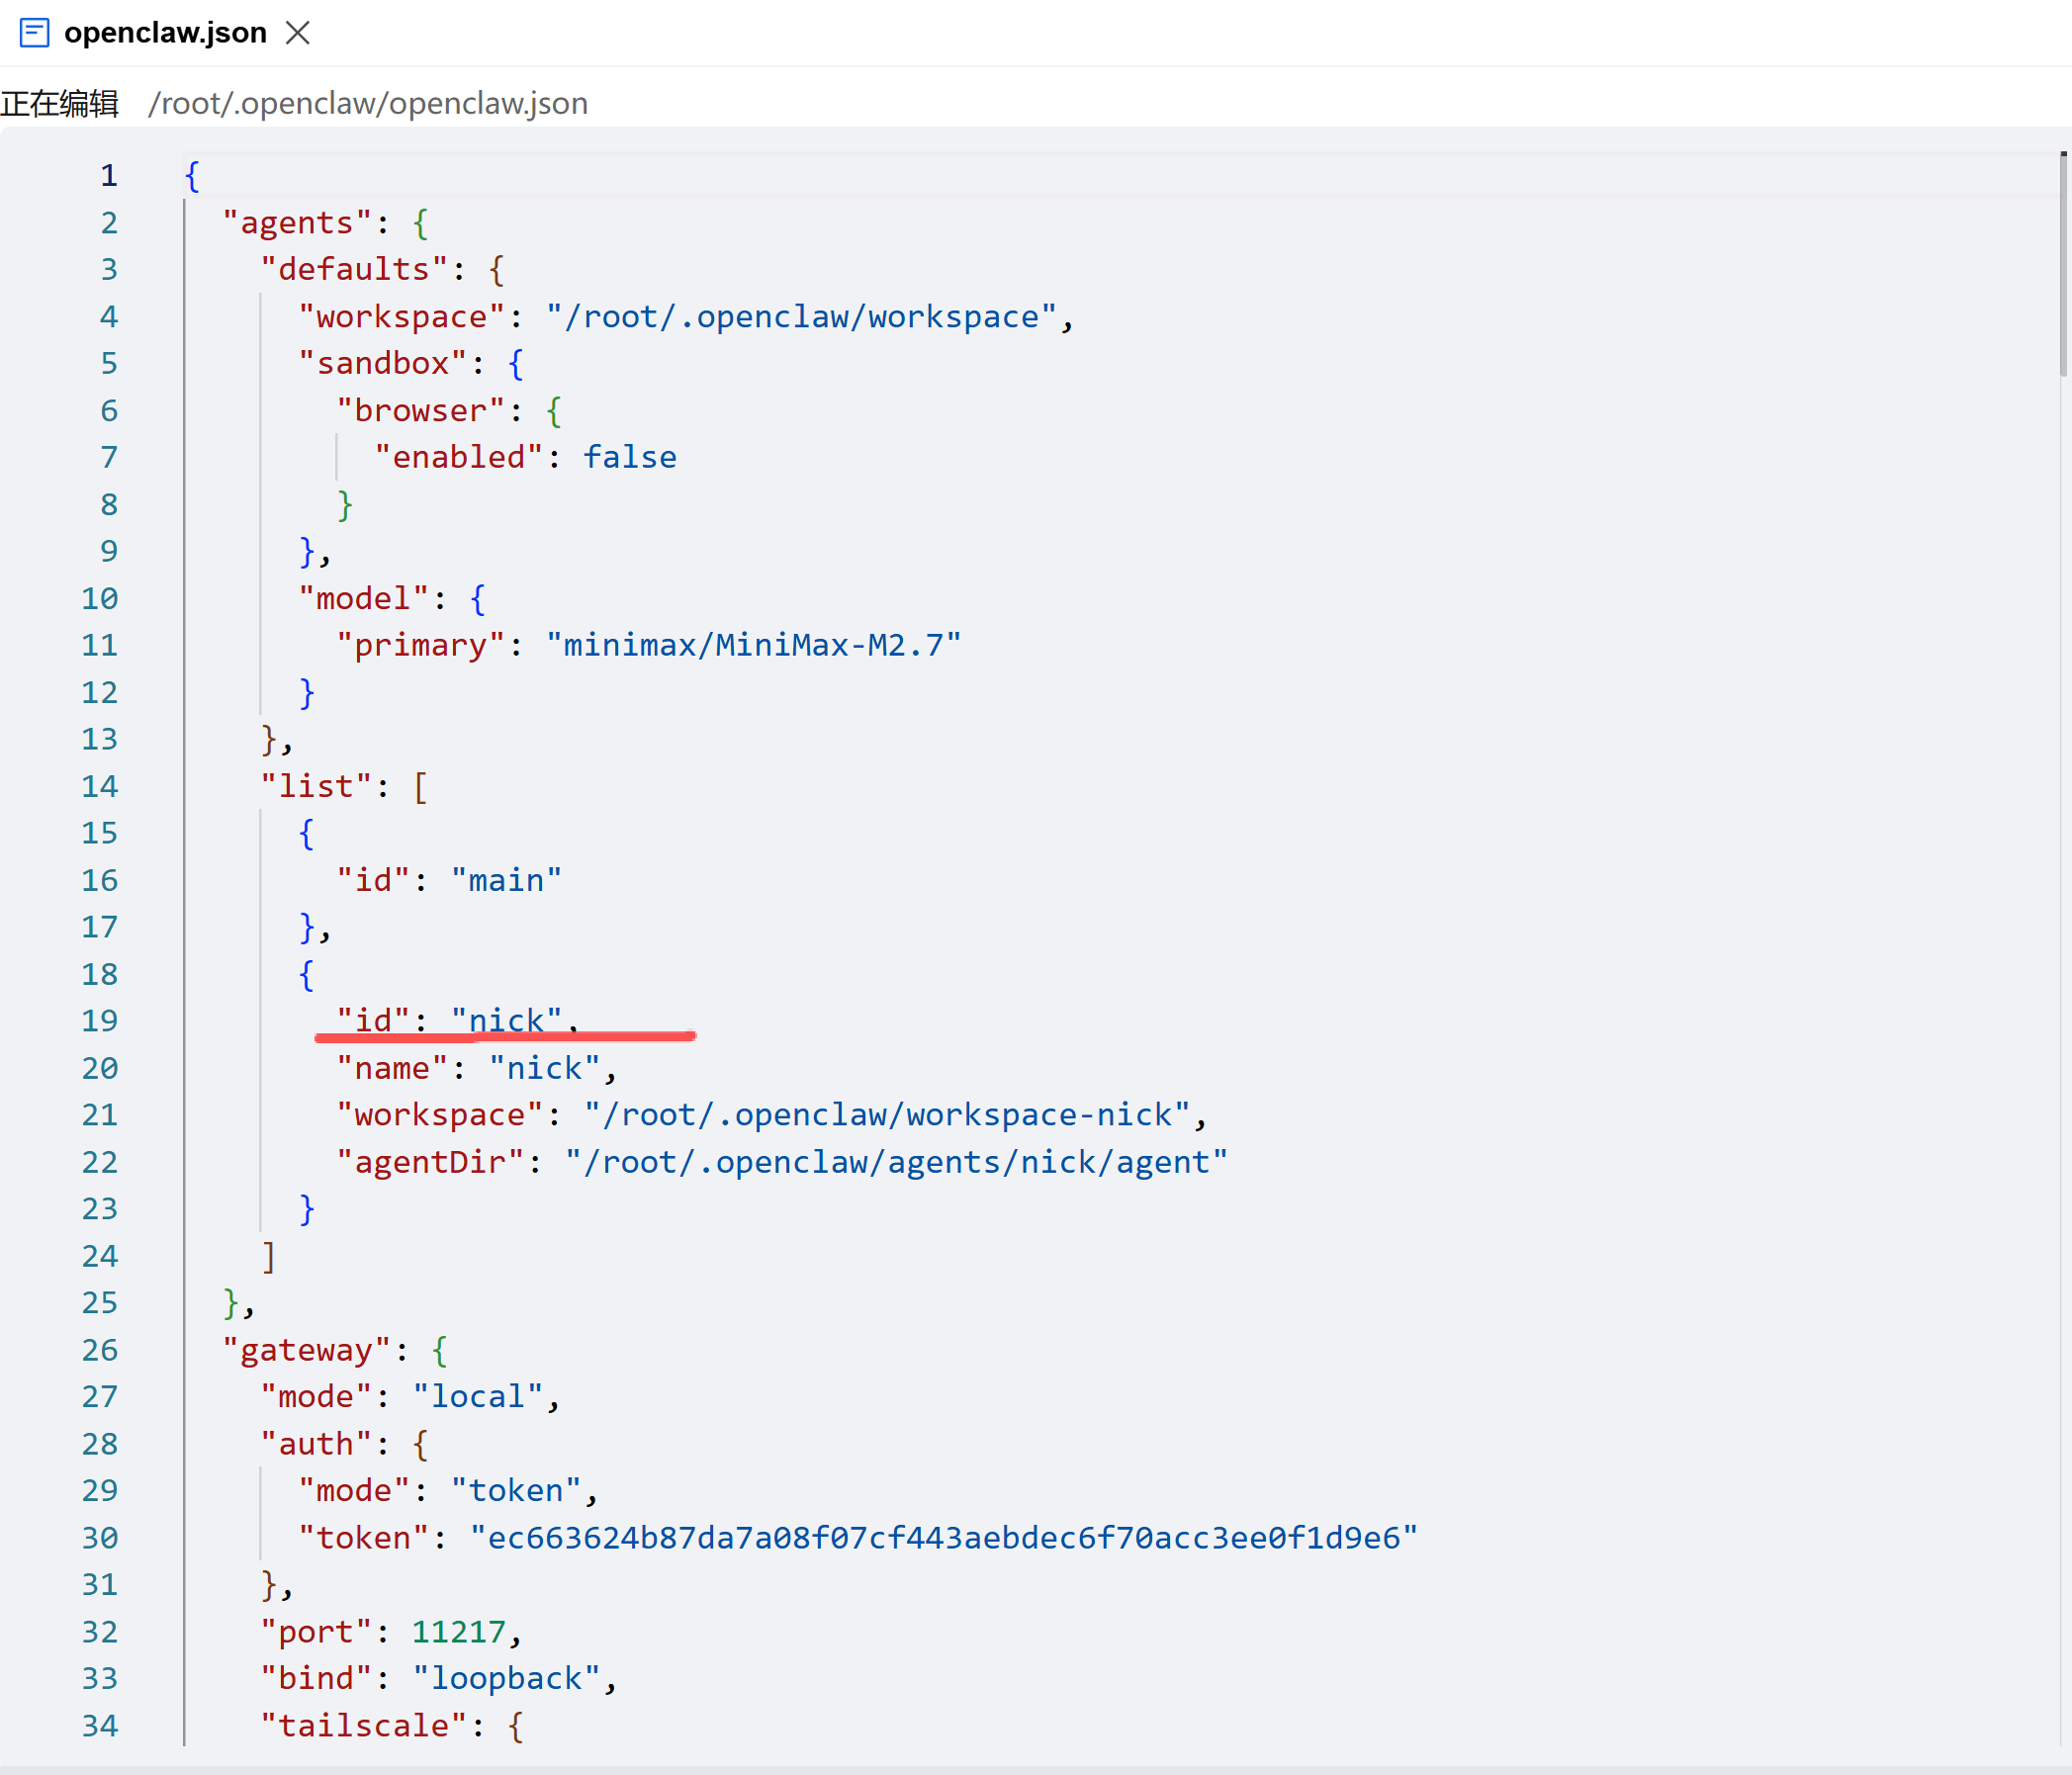
Task: Click the opening brace on line 1
Action: (x=192, y=176)
